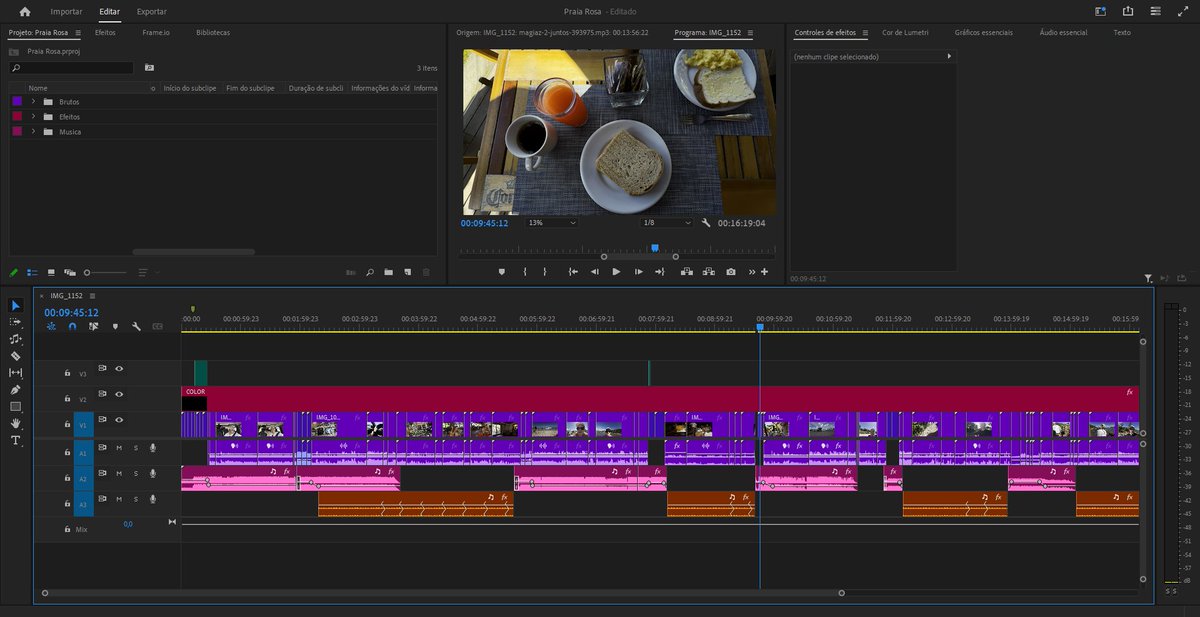The image size is (1200, 617).
Task: Expand the Brutos bin
Action: click(x=33, y=102)
